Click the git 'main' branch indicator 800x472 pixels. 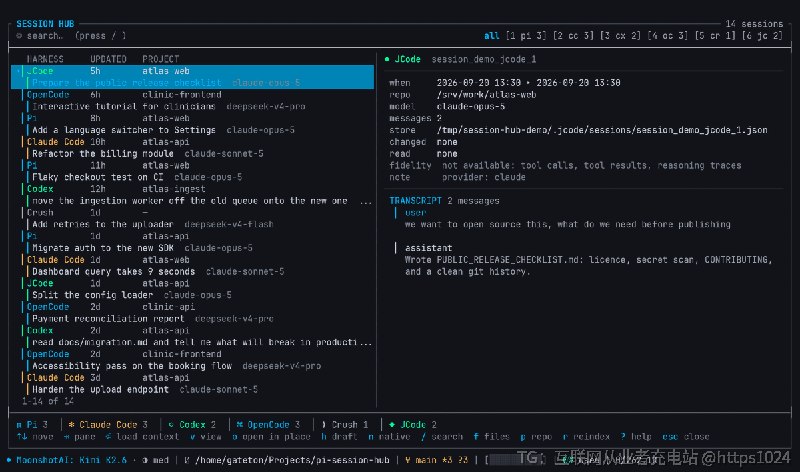422,460
